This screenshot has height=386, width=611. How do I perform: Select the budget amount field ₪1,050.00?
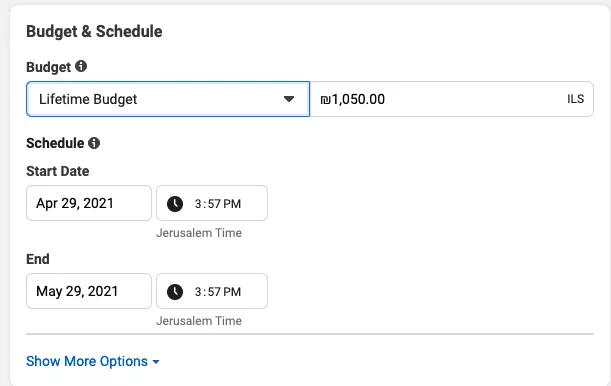point(452,99)
